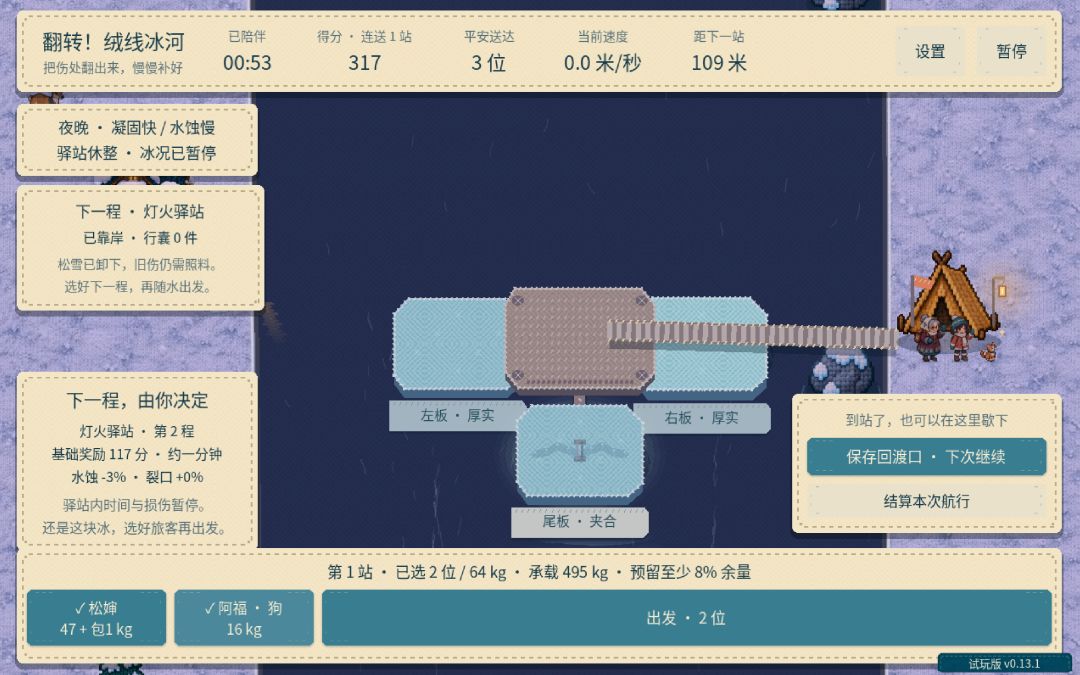This screenshot has width=1080, height=675.
Task: Click 已靠岸 · 行囊 0 件 text
Action: click(x=141, y=238)
